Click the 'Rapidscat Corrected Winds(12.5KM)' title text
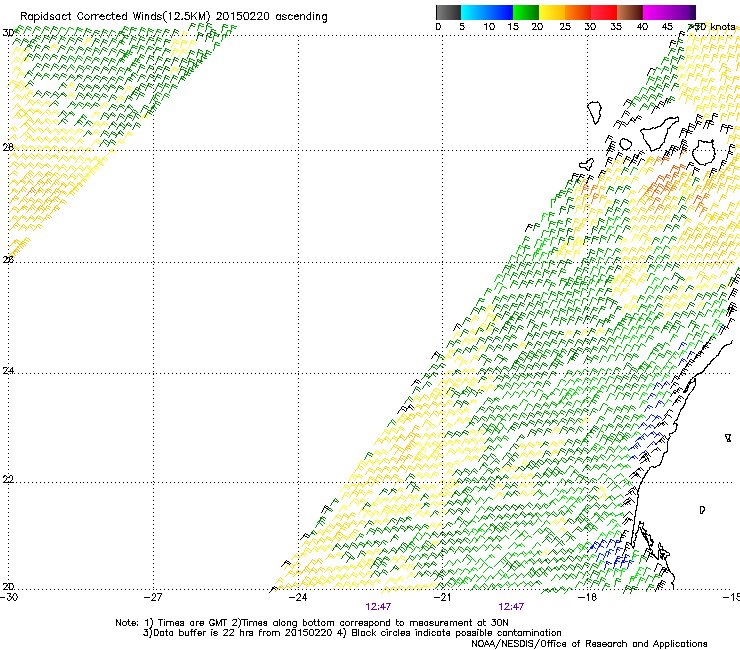740x650 pixels. (115, 17)
